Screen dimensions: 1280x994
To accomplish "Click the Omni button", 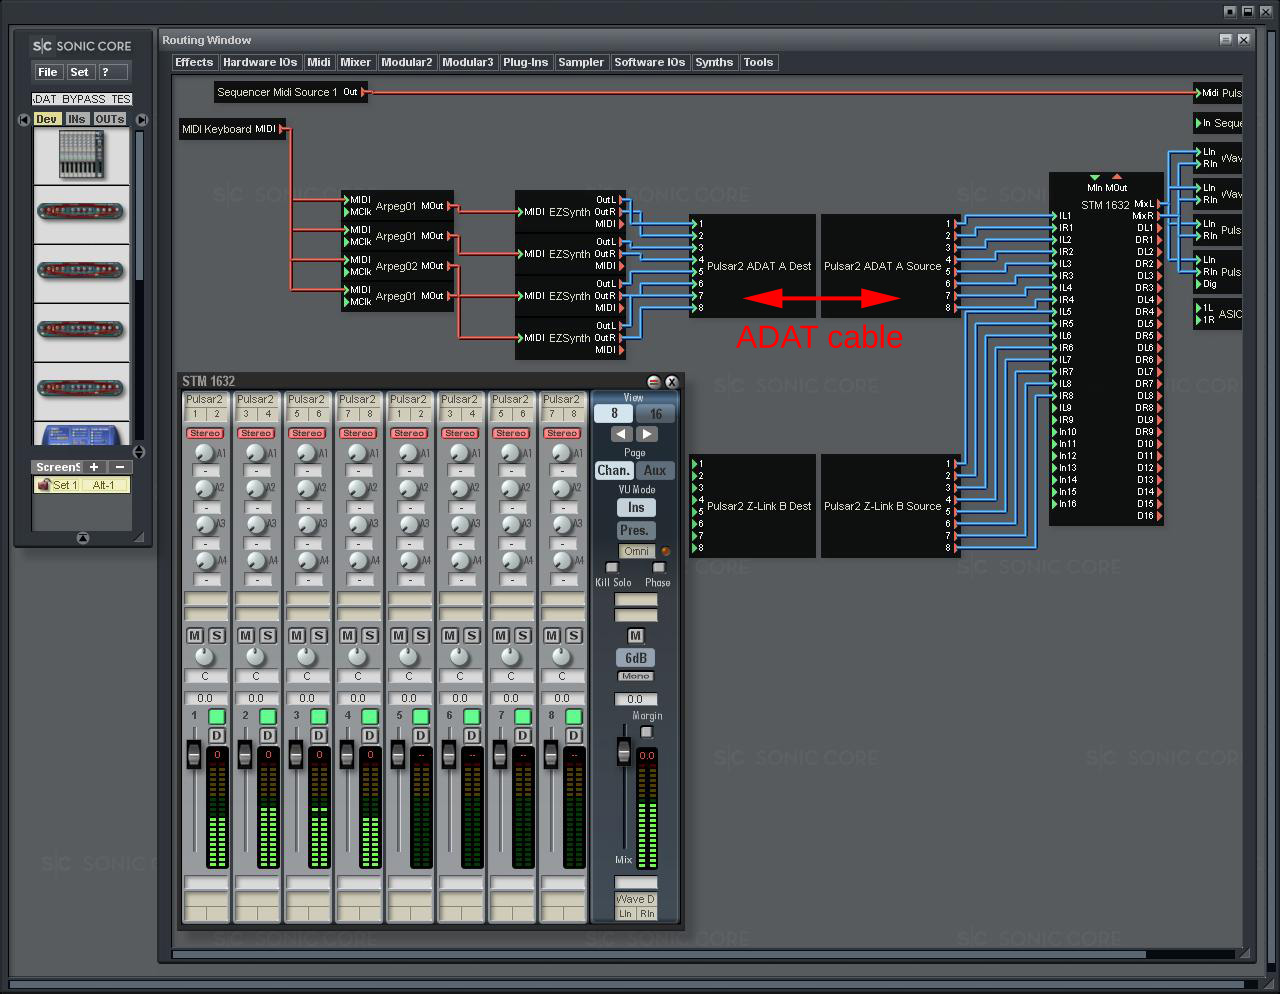I will [636, 551].
